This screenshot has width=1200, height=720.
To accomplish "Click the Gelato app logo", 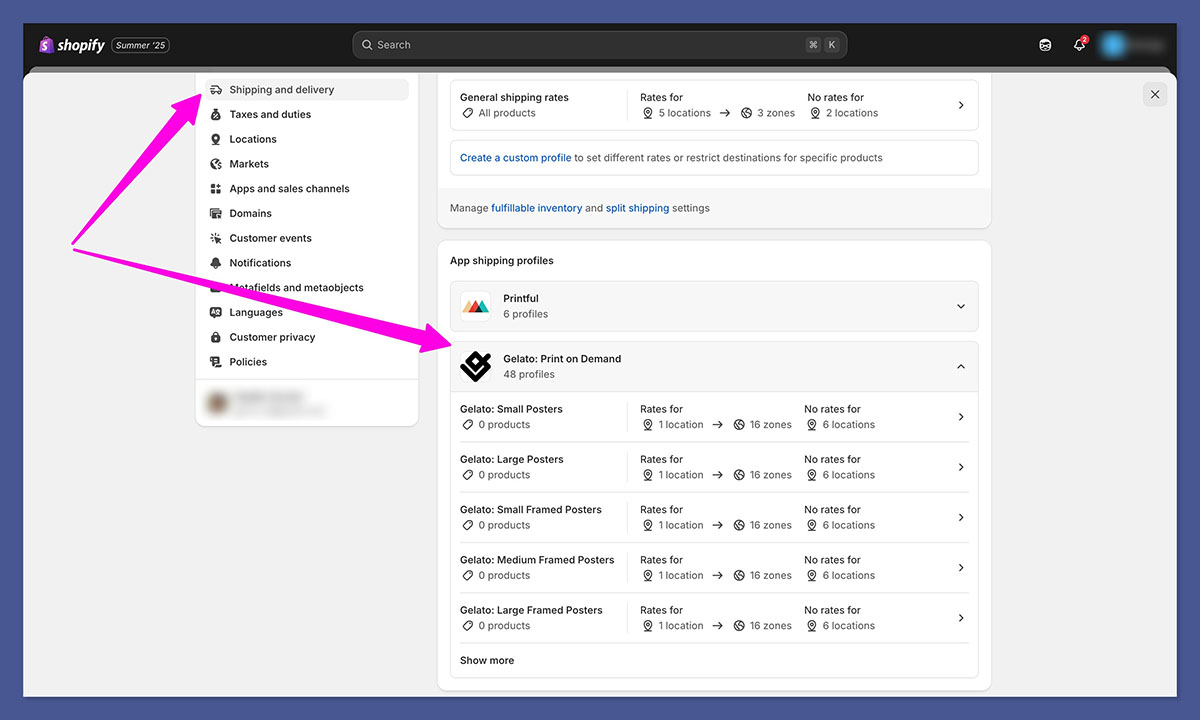I will tap(476, 366).
